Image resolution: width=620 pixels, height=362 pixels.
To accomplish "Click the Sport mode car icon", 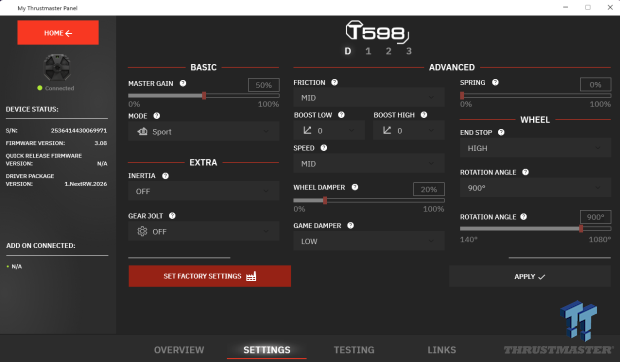I will click(x=142, y=131).
